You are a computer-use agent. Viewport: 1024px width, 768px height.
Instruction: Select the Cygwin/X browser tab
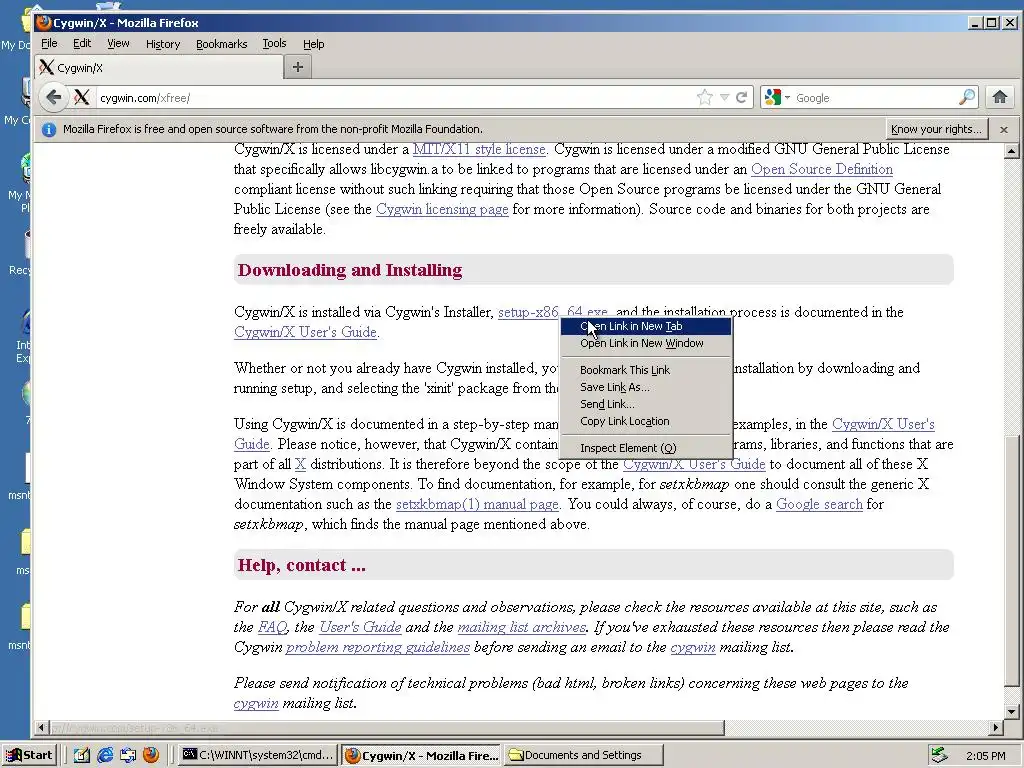[x=159, y=67]
